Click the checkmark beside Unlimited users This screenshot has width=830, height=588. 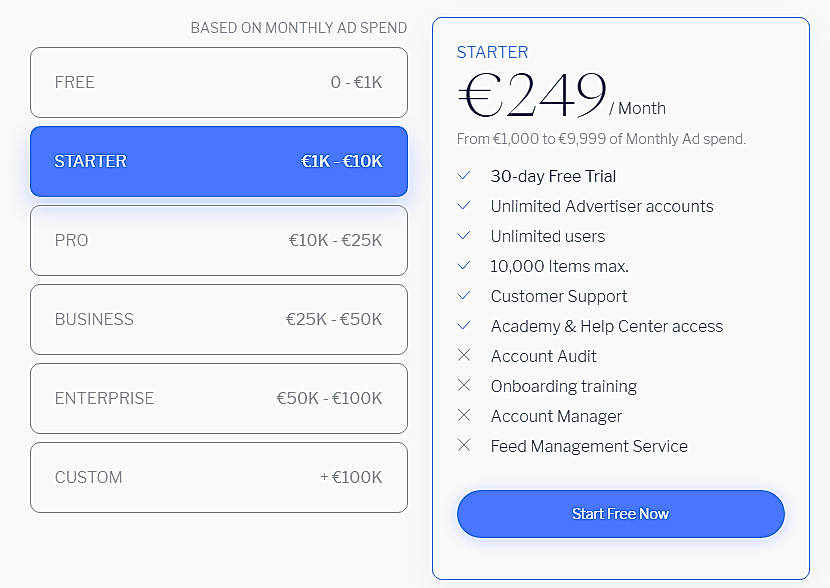coord(464,235)
